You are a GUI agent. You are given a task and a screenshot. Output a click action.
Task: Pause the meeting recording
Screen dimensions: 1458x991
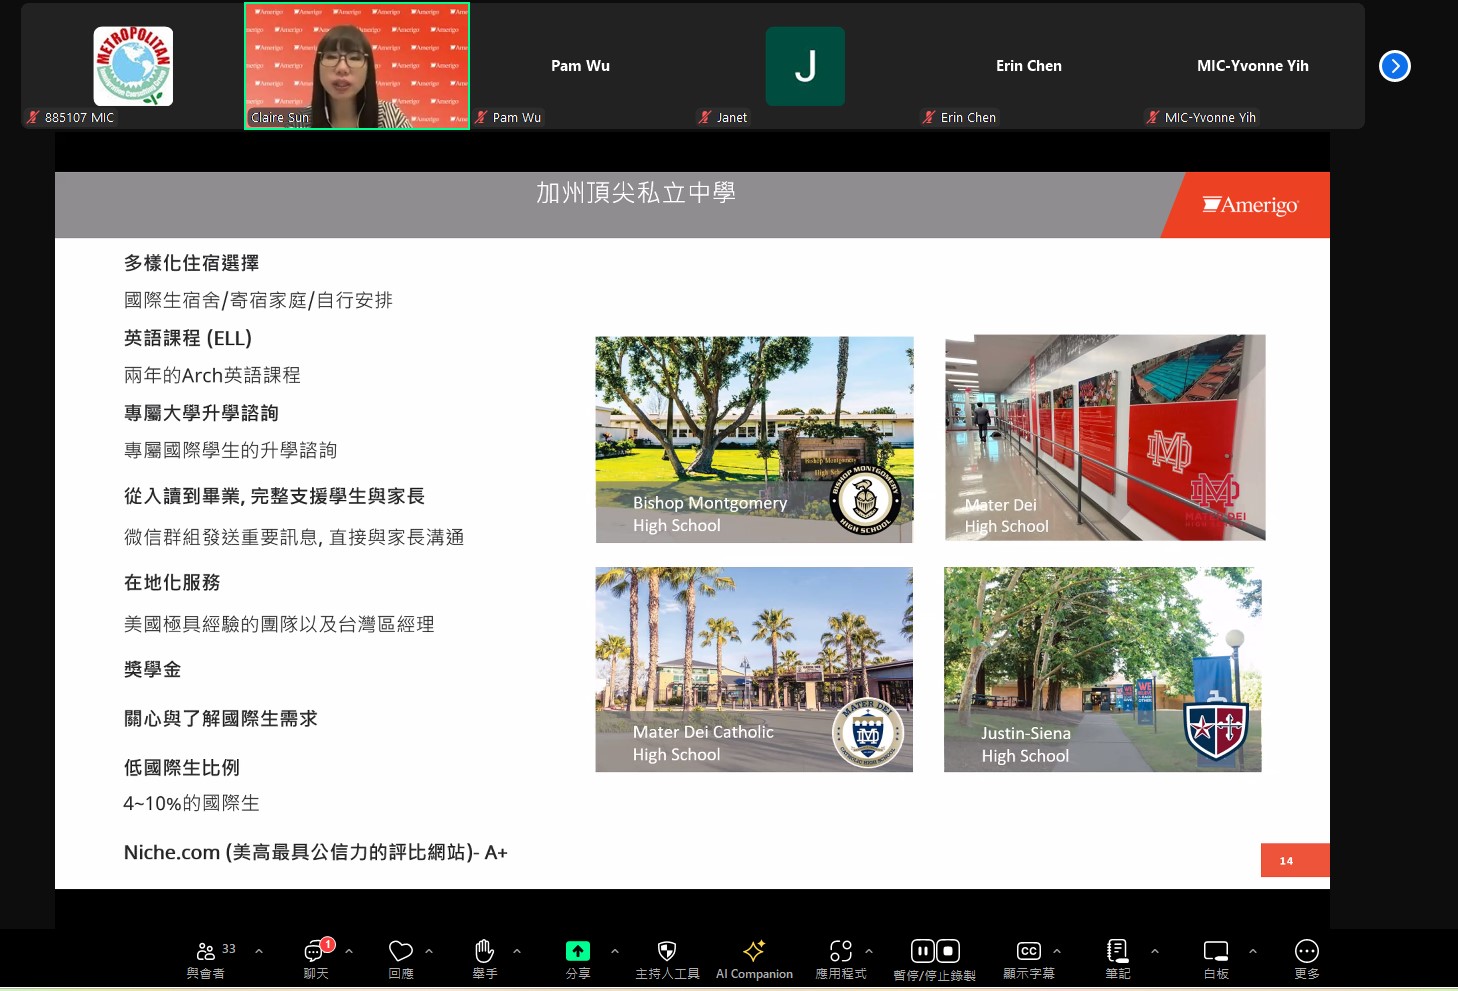click(922, 951)
